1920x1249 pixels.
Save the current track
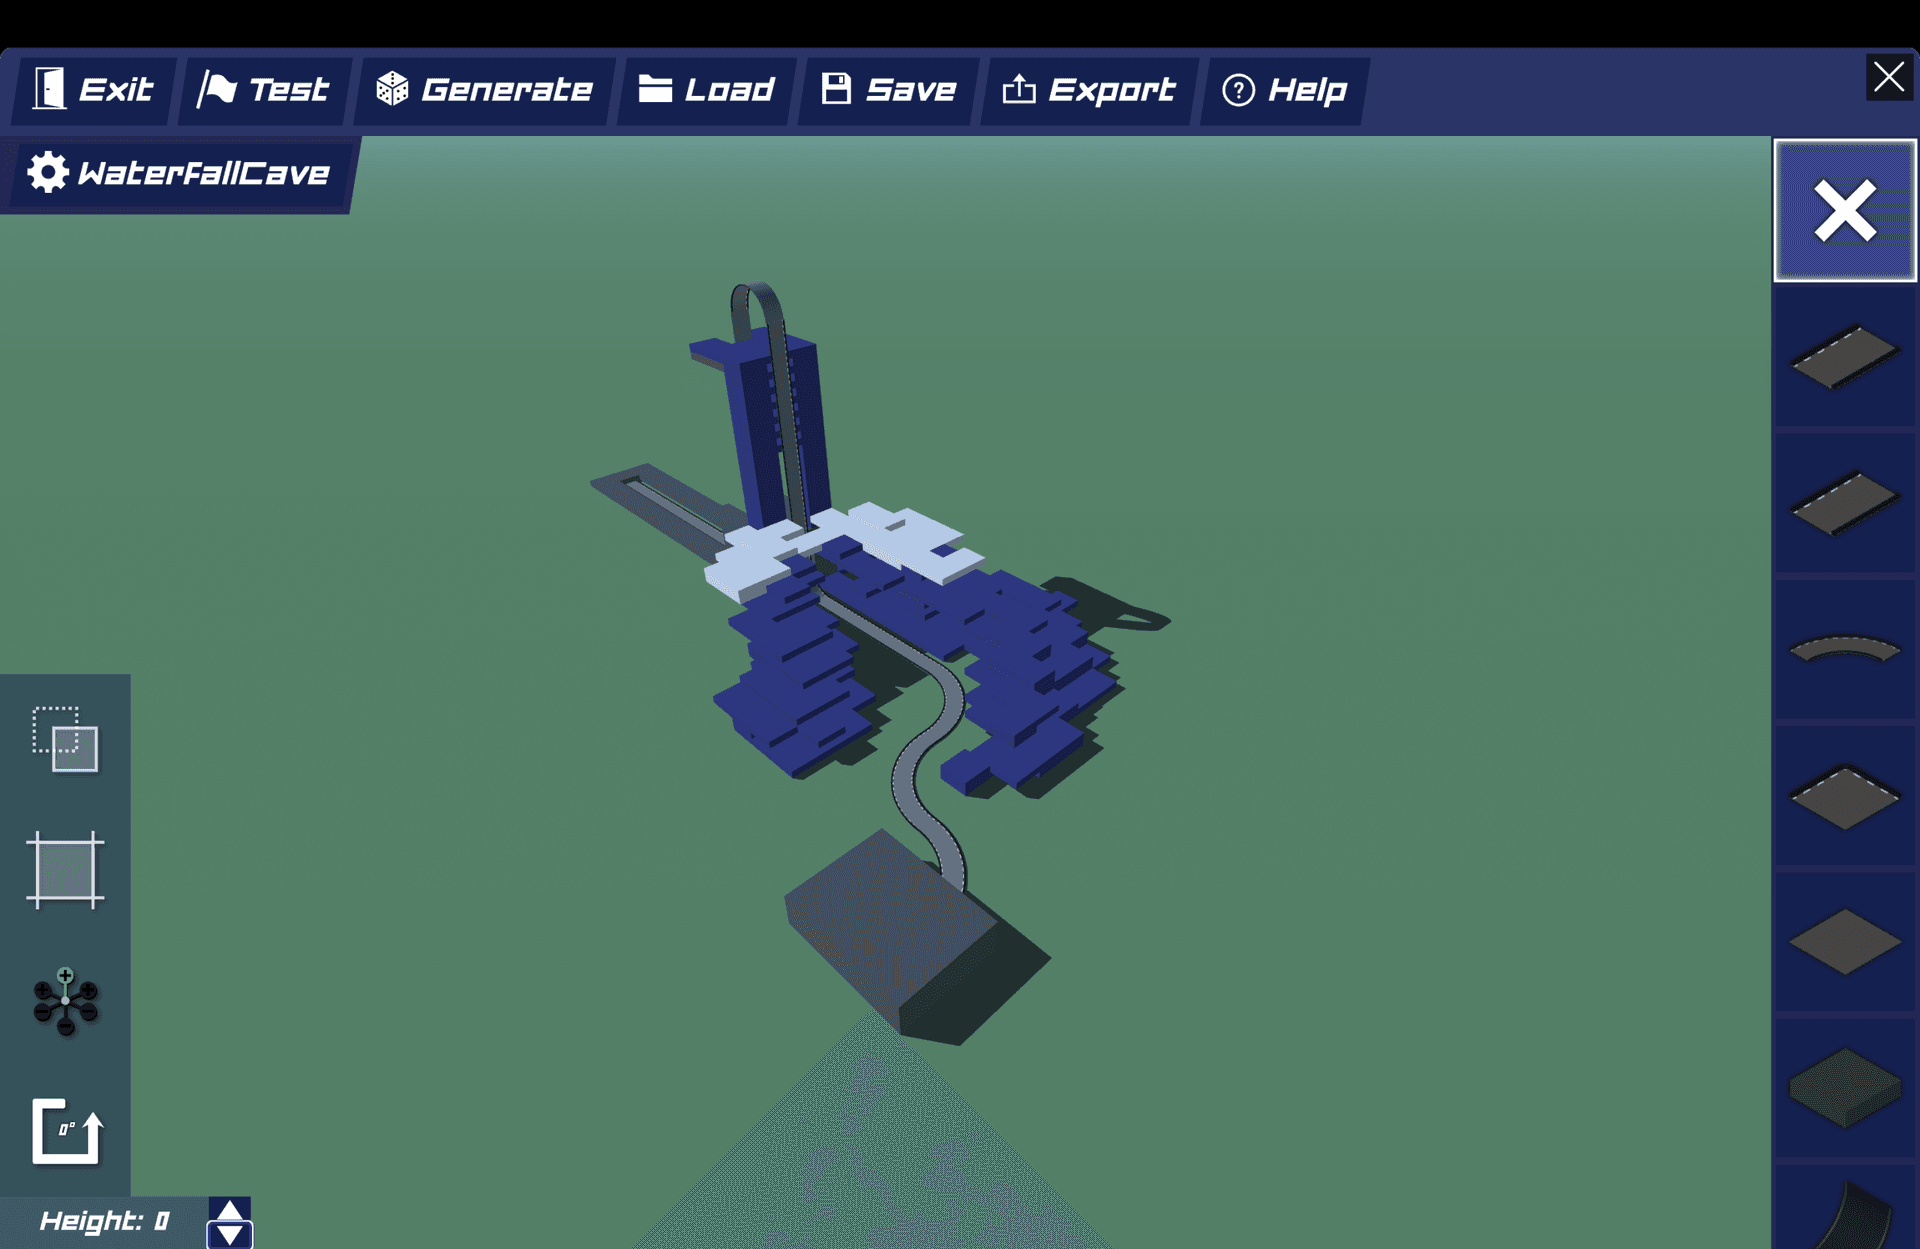888,90
